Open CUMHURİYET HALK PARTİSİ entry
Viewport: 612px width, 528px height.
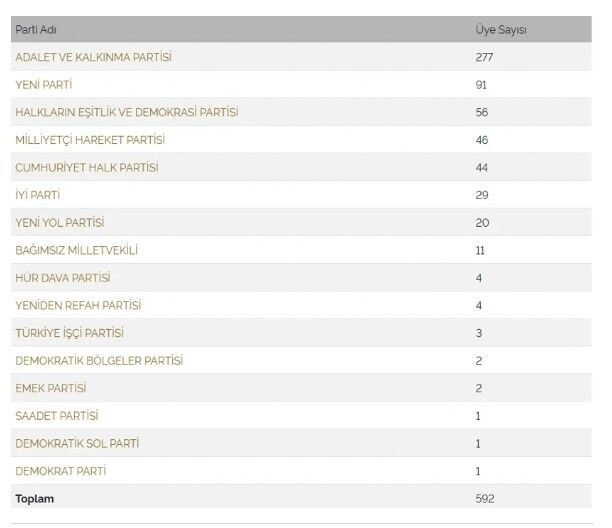[x=87, y=167]
